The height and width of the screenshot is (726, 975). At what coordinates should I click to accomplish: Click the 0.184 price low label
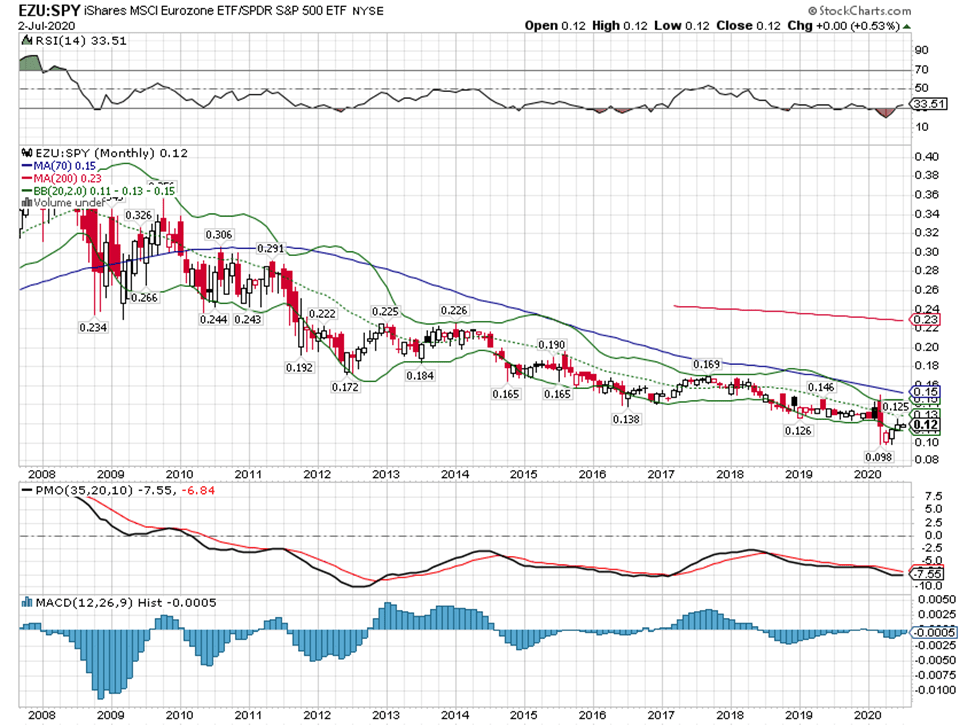(x=420, y=375)
